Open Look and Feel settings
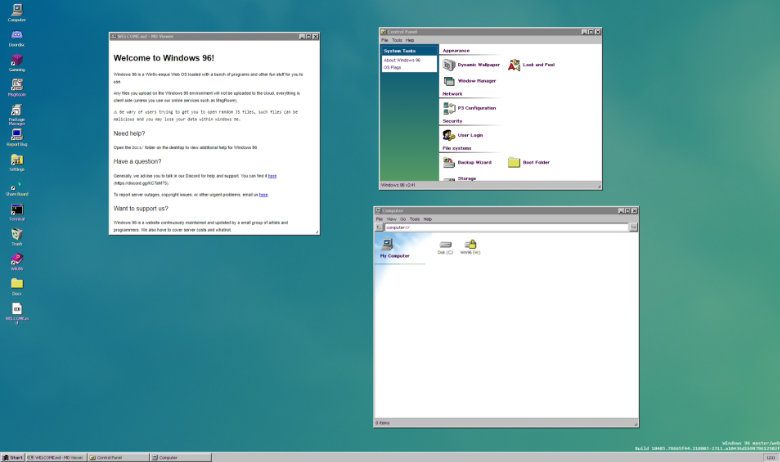Image resolution: width=780 pixels, height=462 pixels. pyautogui.click(x=531, y=65)
